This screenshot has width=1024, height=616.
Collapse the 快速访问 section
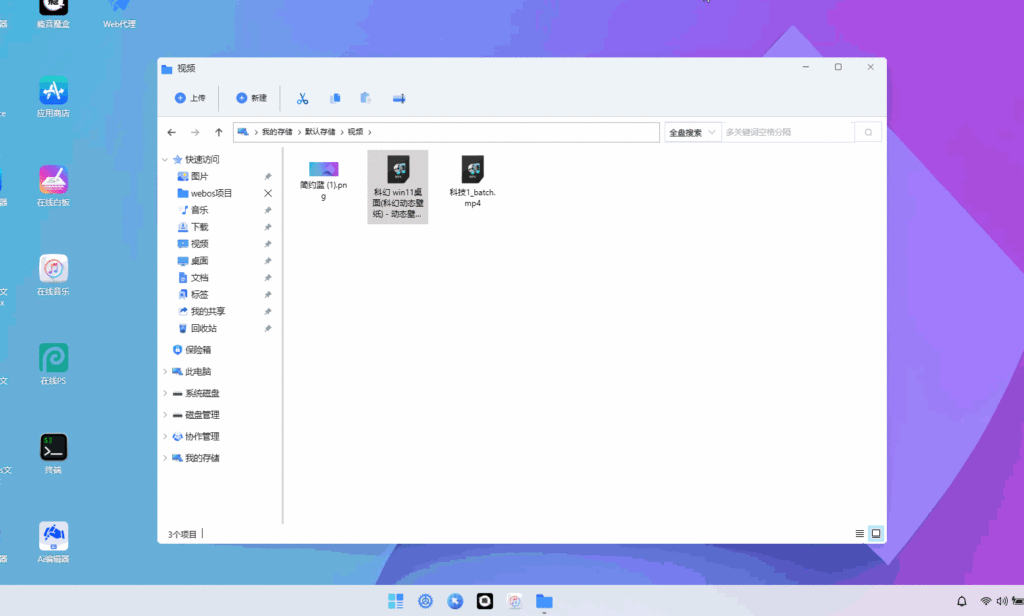(164, 159)
